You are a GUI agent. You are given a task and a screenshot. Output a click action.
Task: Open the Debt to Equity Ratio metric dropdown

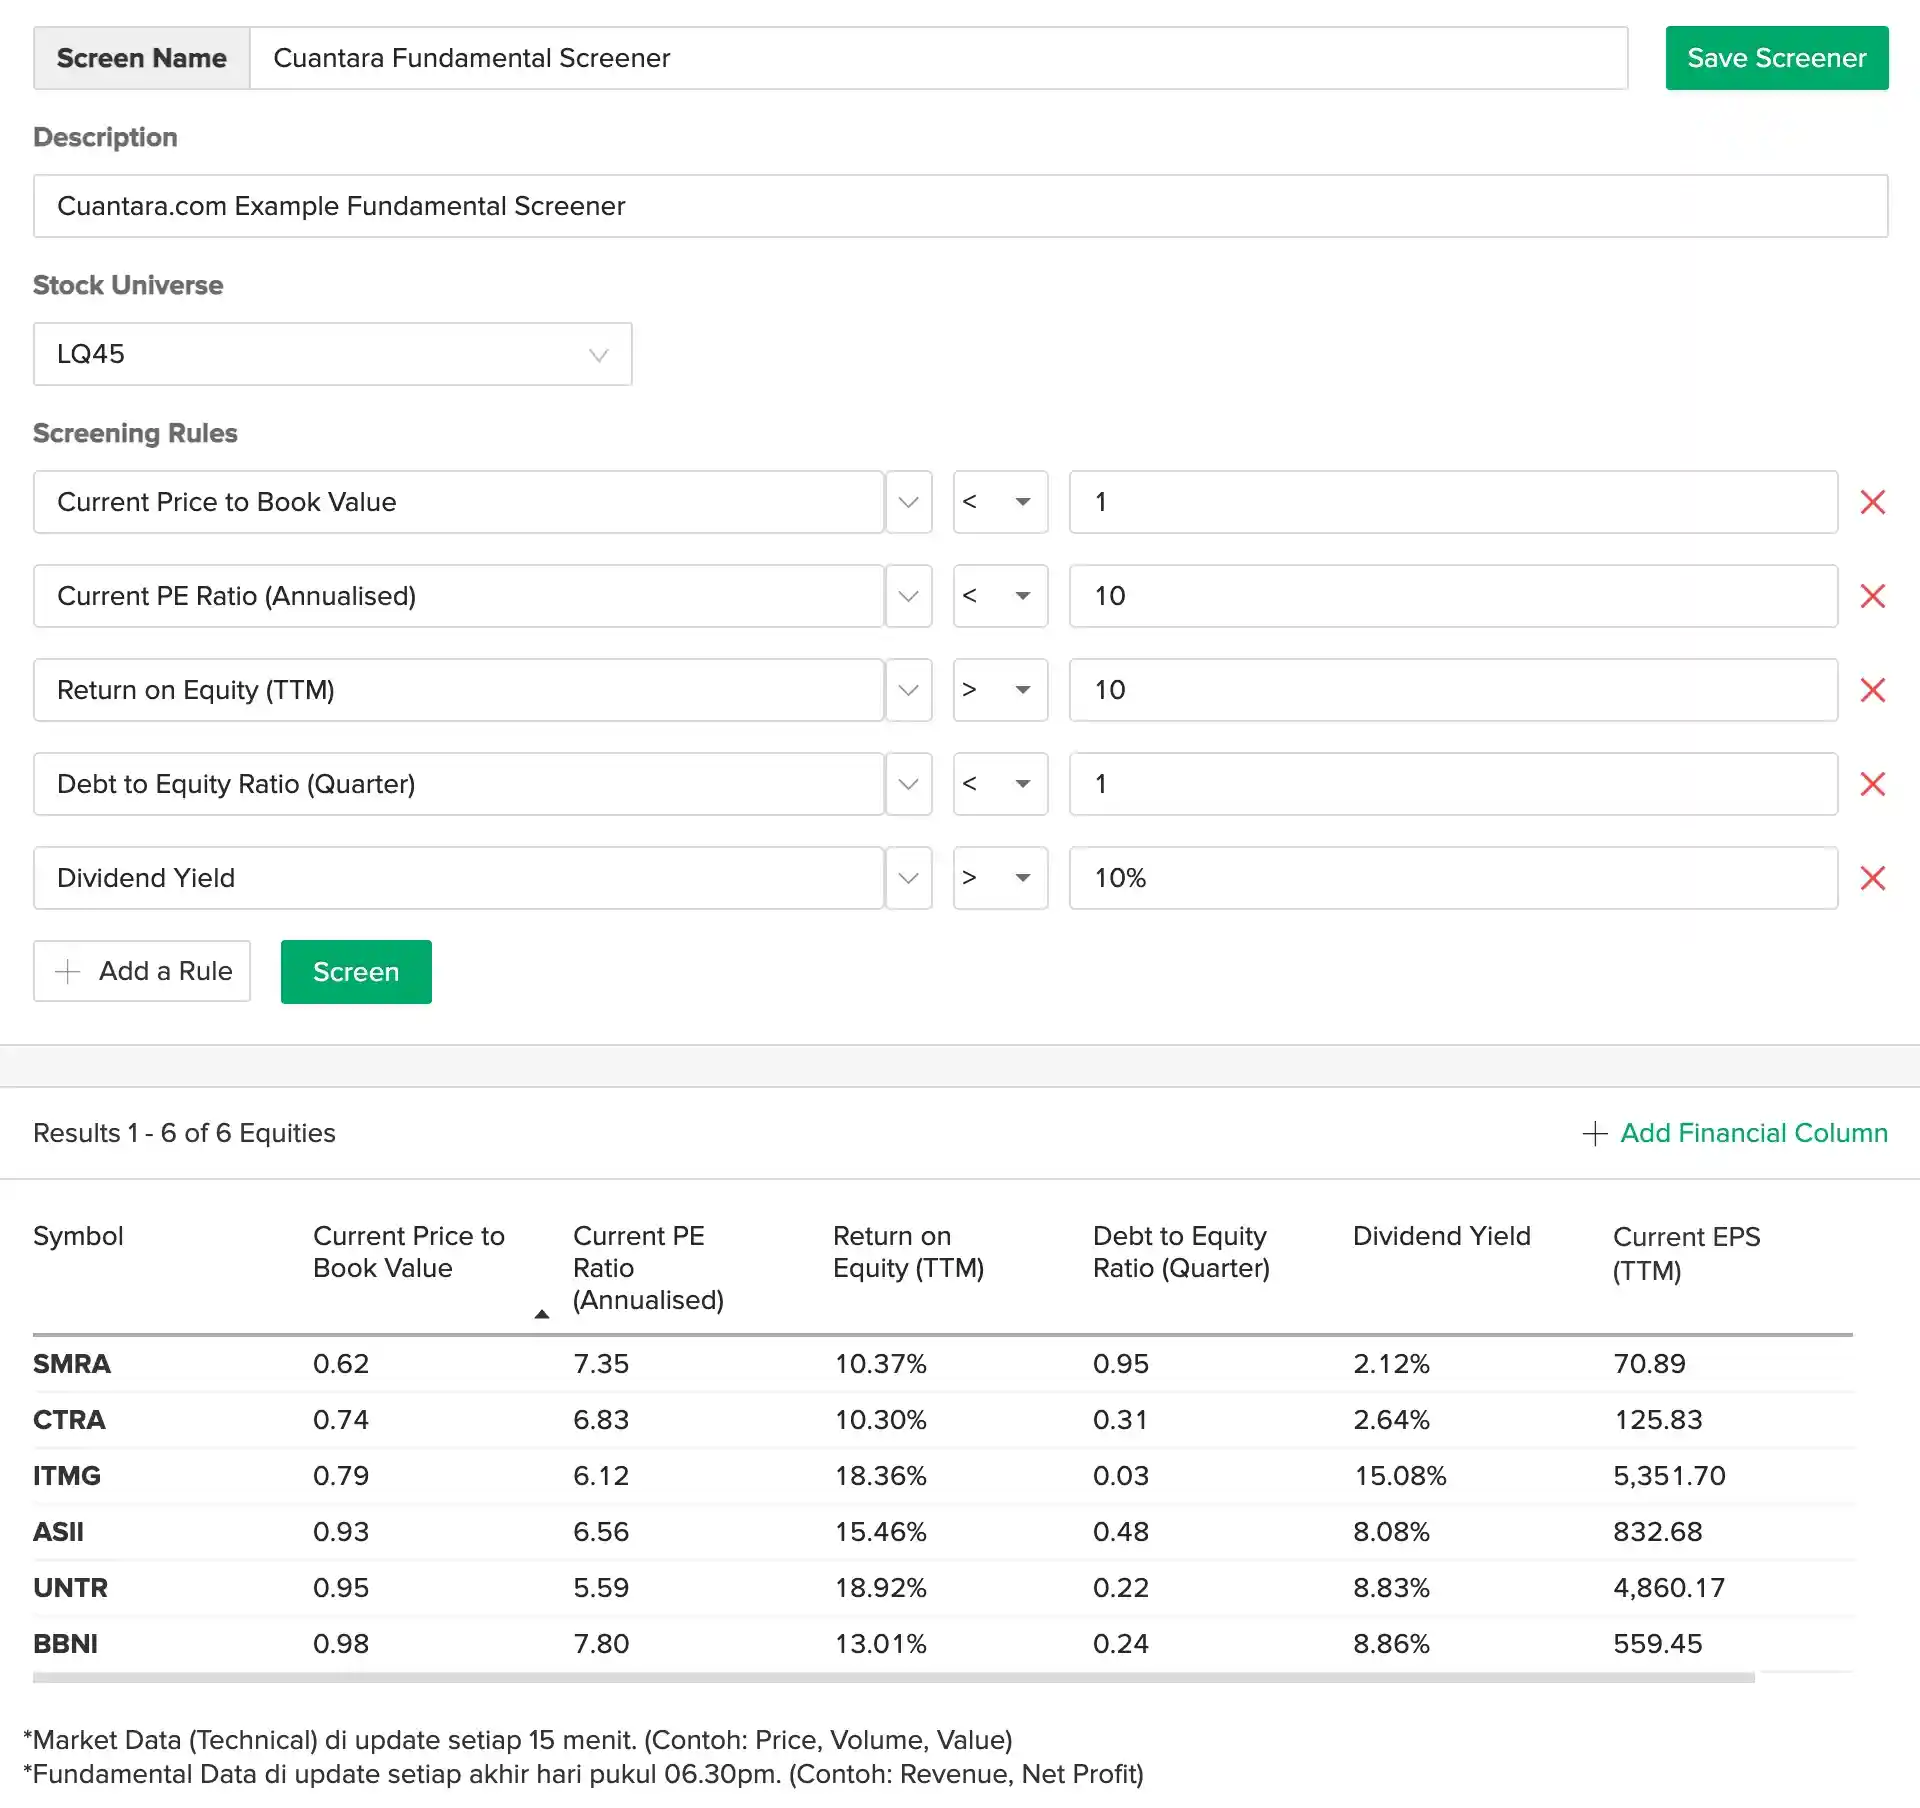(908, 784)
